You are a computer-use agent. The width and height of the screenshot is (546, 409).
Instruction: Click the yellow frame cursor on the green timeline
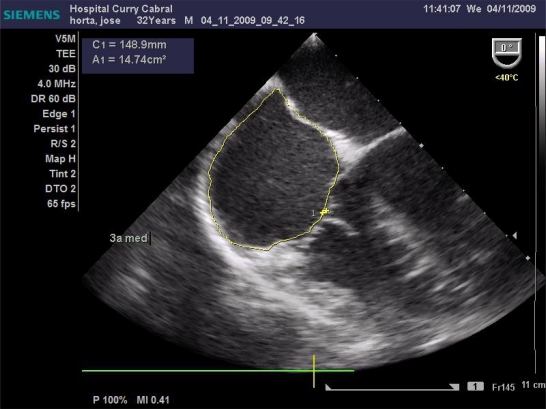click(314, 371)
